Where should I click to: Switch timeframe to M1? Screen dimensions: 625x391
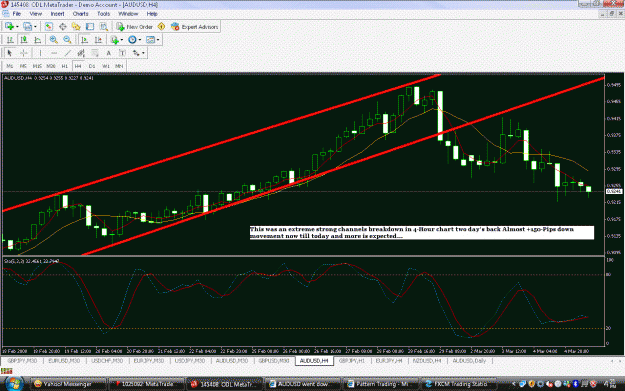[10, 66]
